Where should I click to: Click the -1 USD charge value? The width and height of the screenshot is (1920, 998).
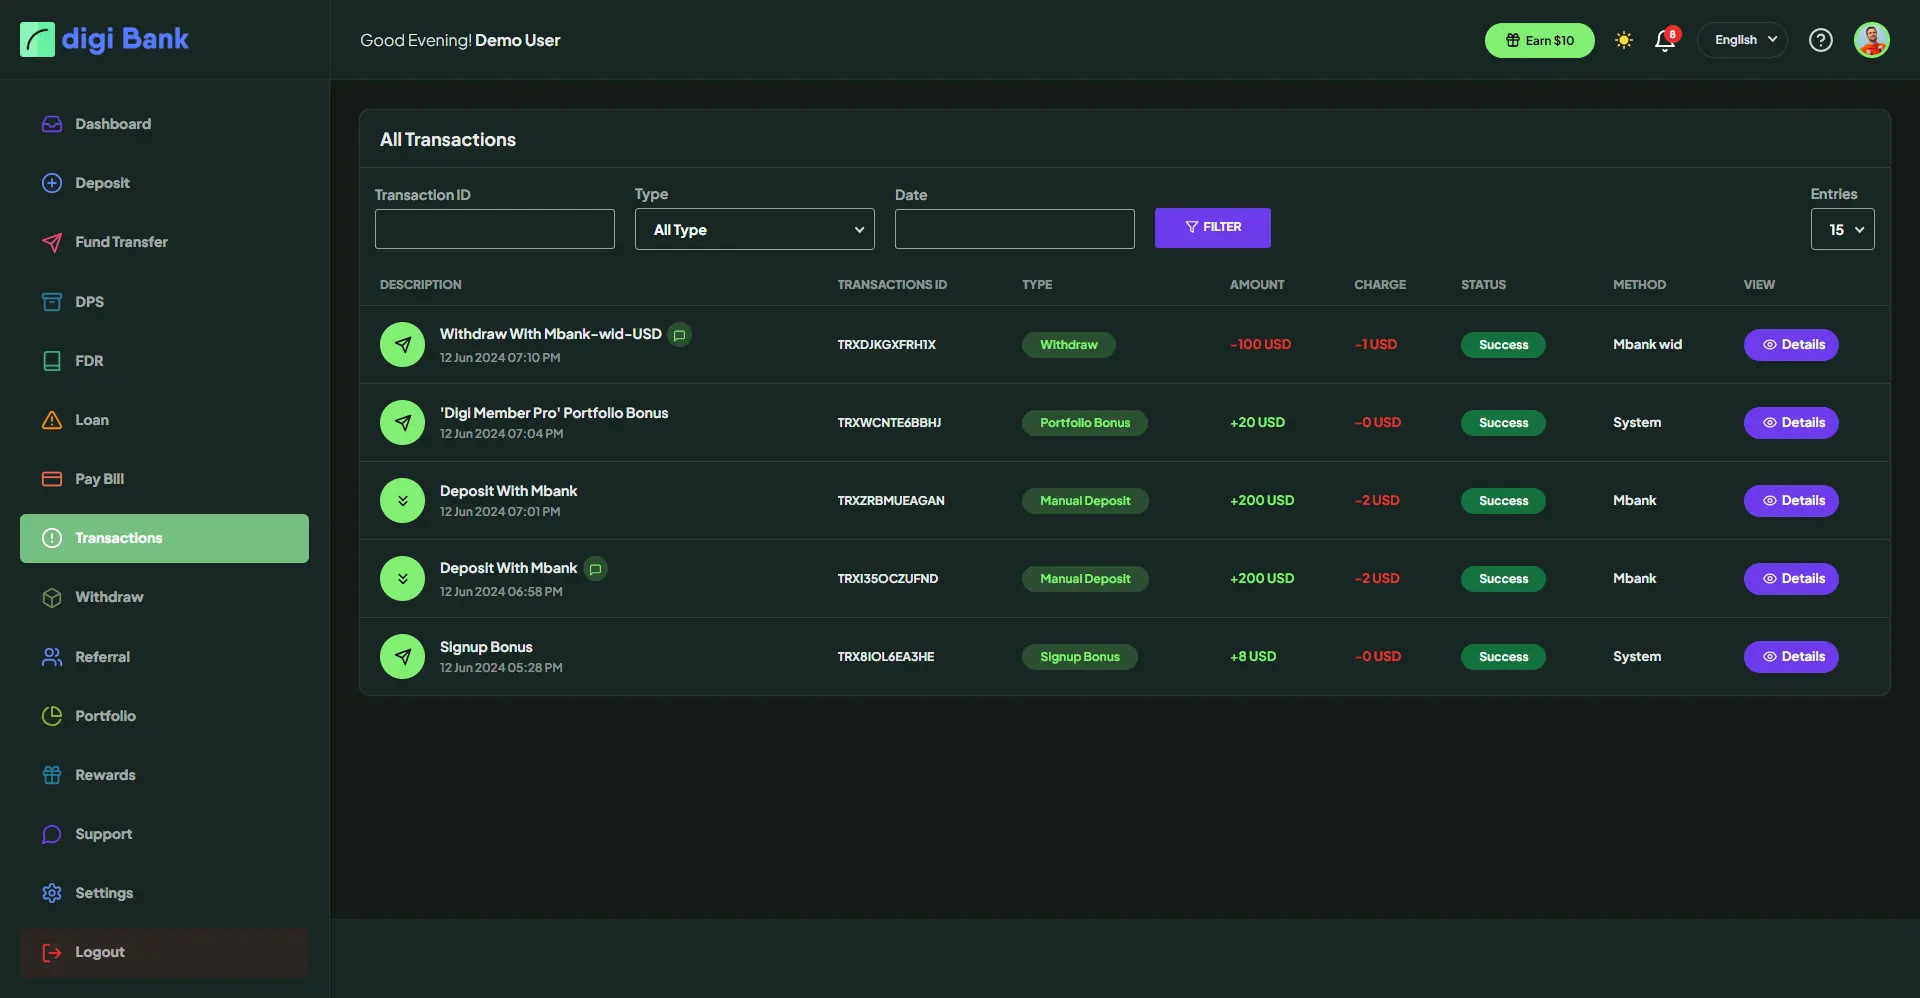click(1376, 345)
